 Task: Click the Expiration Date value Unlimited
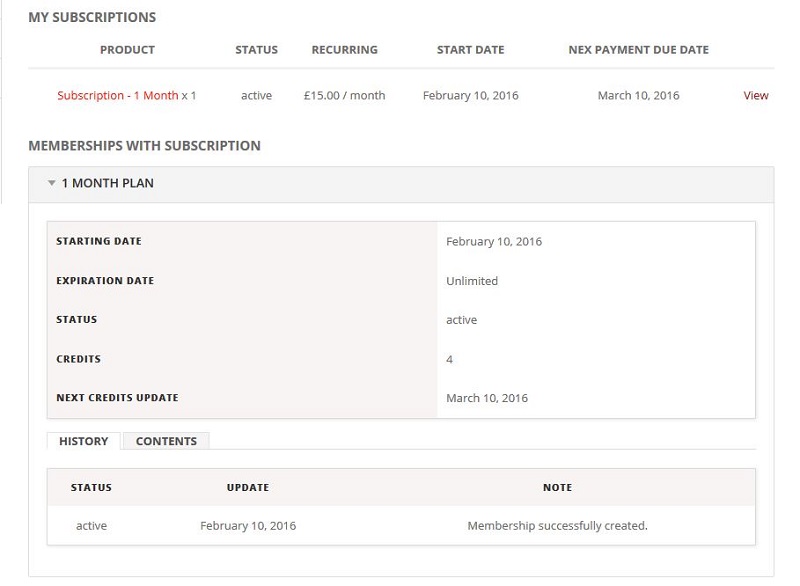click(472, 281)
